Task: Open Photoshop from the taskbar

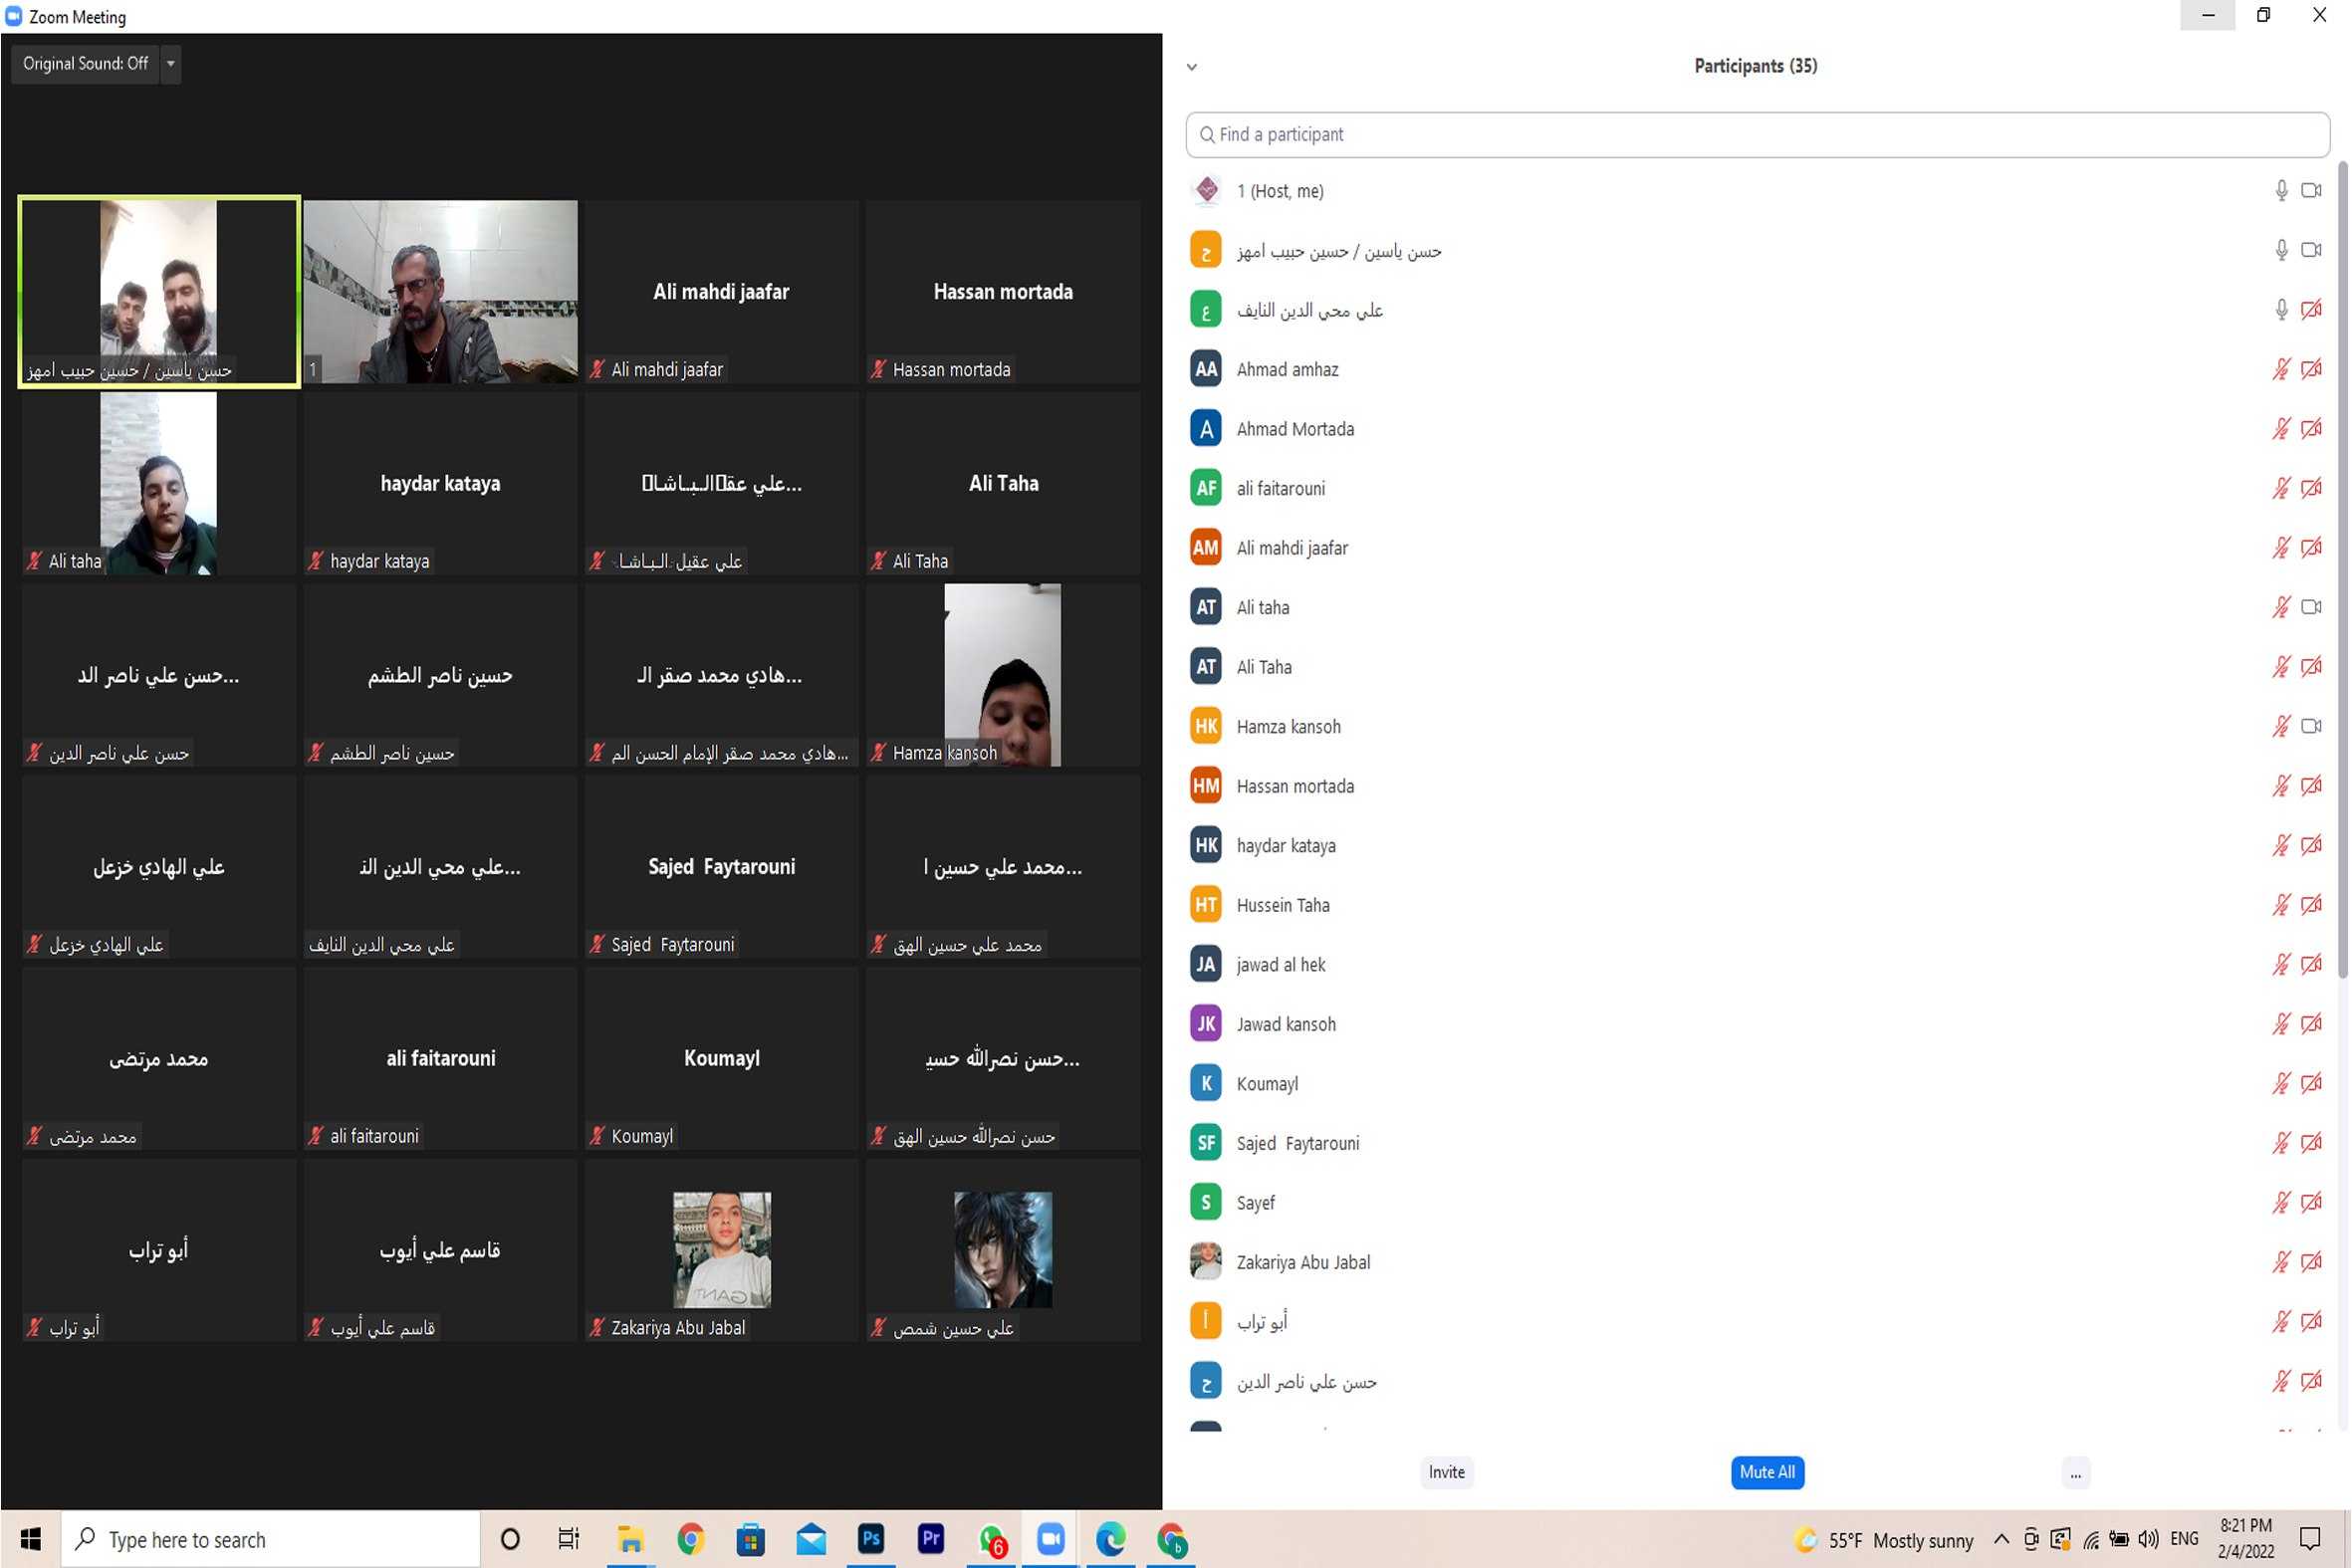Action: pyautogui.click(x=871, y=1539)
